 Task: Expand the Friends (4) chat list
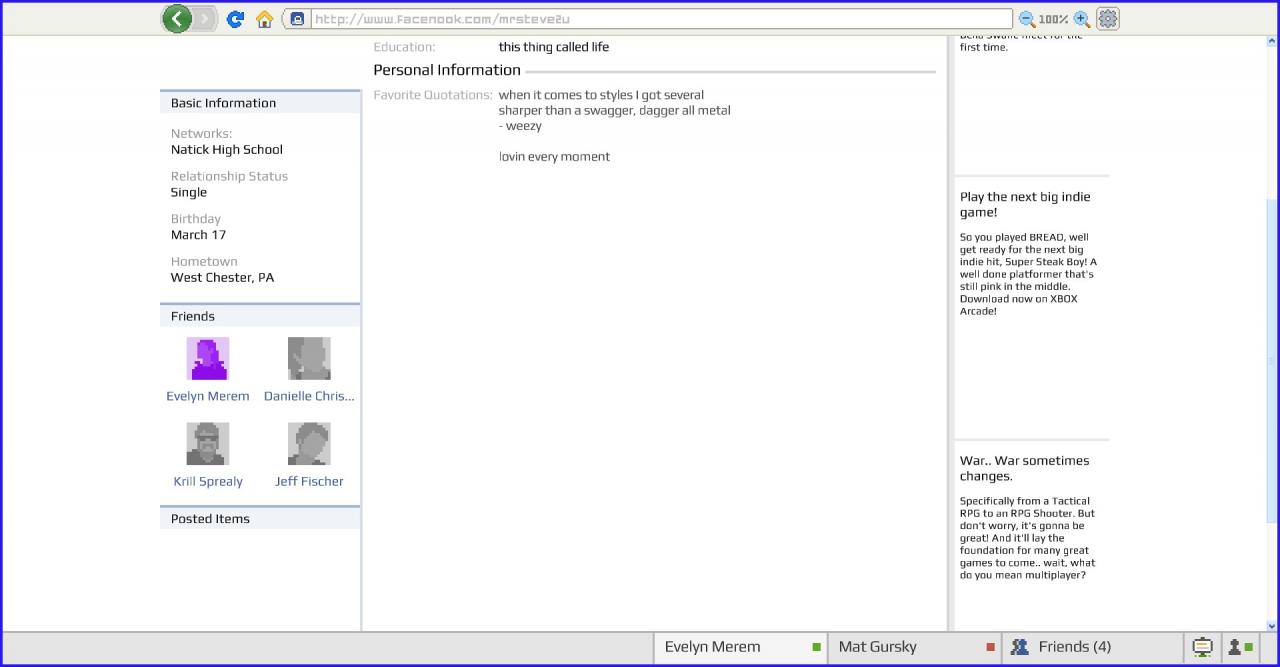[x=1064, y=647]
